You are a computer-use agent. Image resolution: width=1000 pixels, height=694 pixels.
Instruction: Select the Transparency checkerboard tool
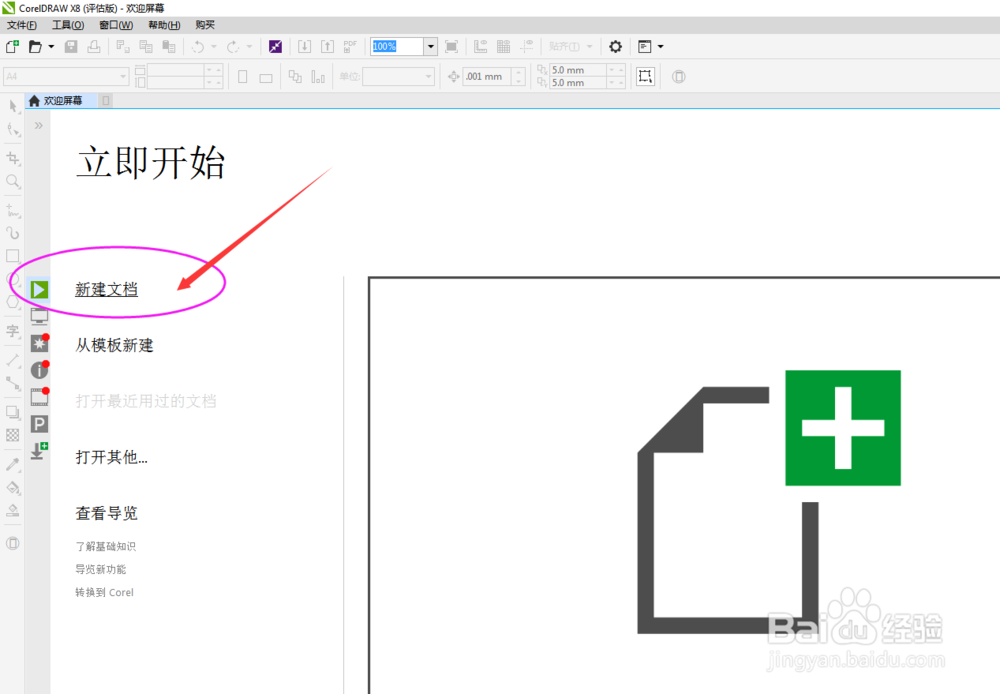(x=13, y=435)
